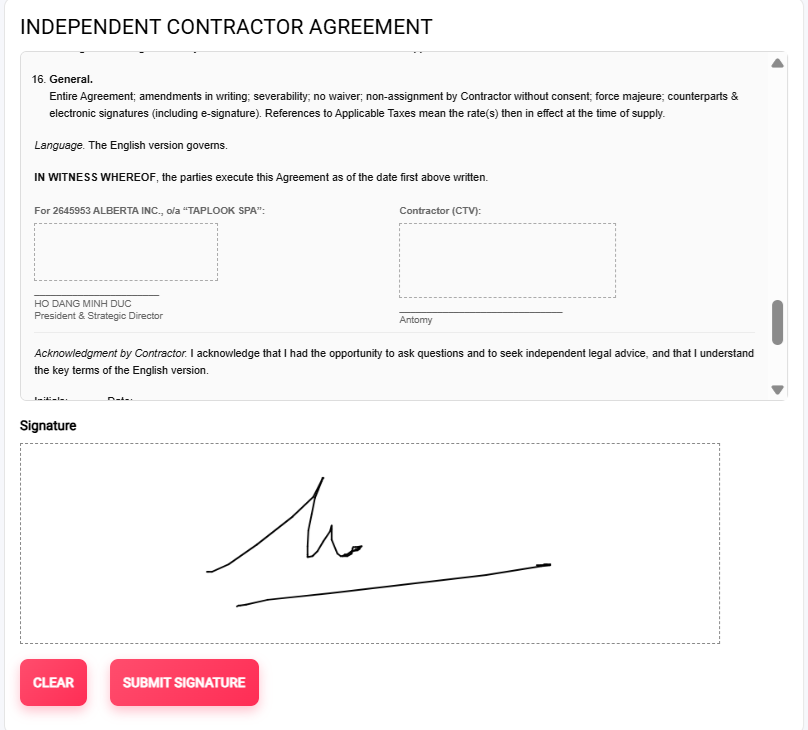Click the agreement scrollbar thumb
The image size is (808, 730).
pyautogui.click(x=777, y=322)
